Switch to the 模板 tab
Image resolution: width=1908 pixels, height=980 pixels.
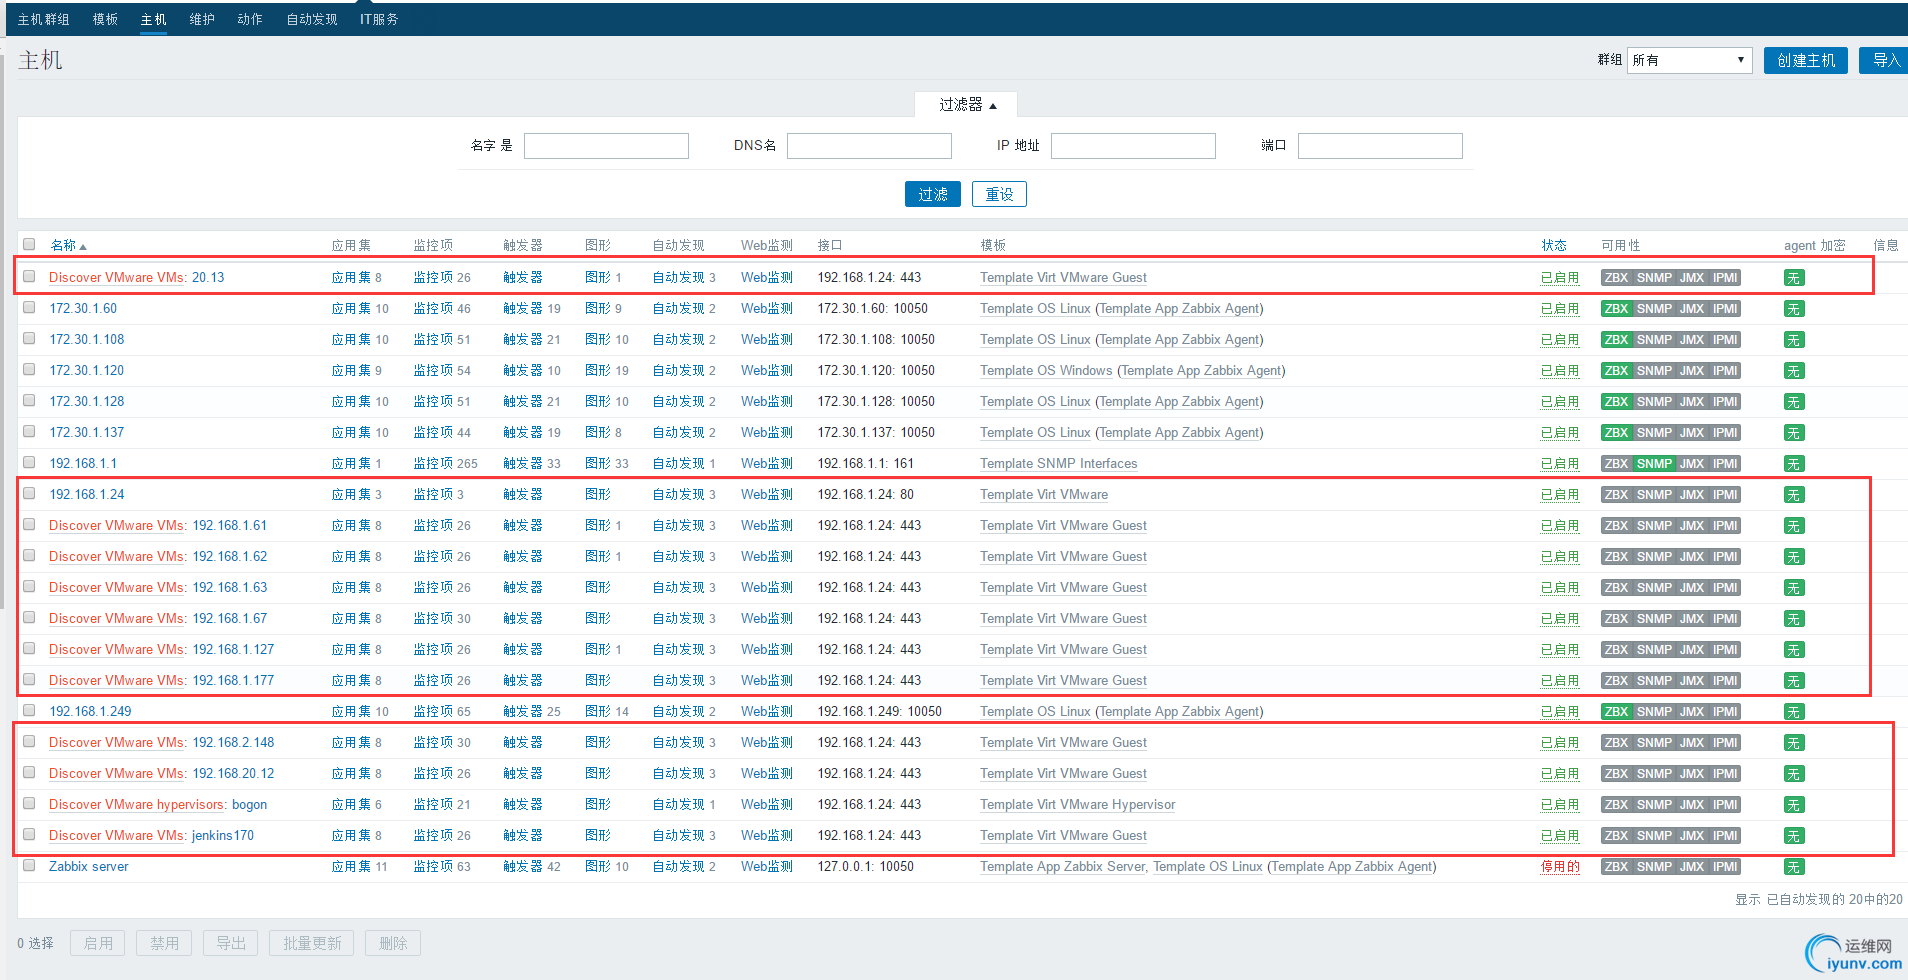[x=105, y=19]
